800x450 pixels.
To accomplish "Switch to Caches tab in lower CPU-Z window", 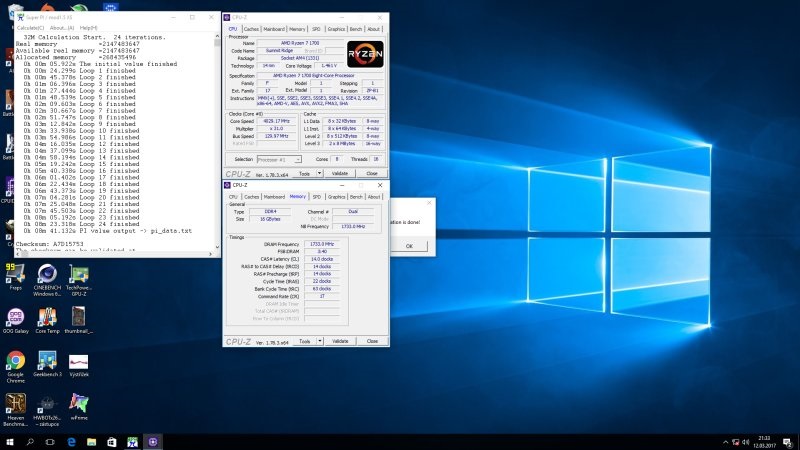I will coord(251,197).
